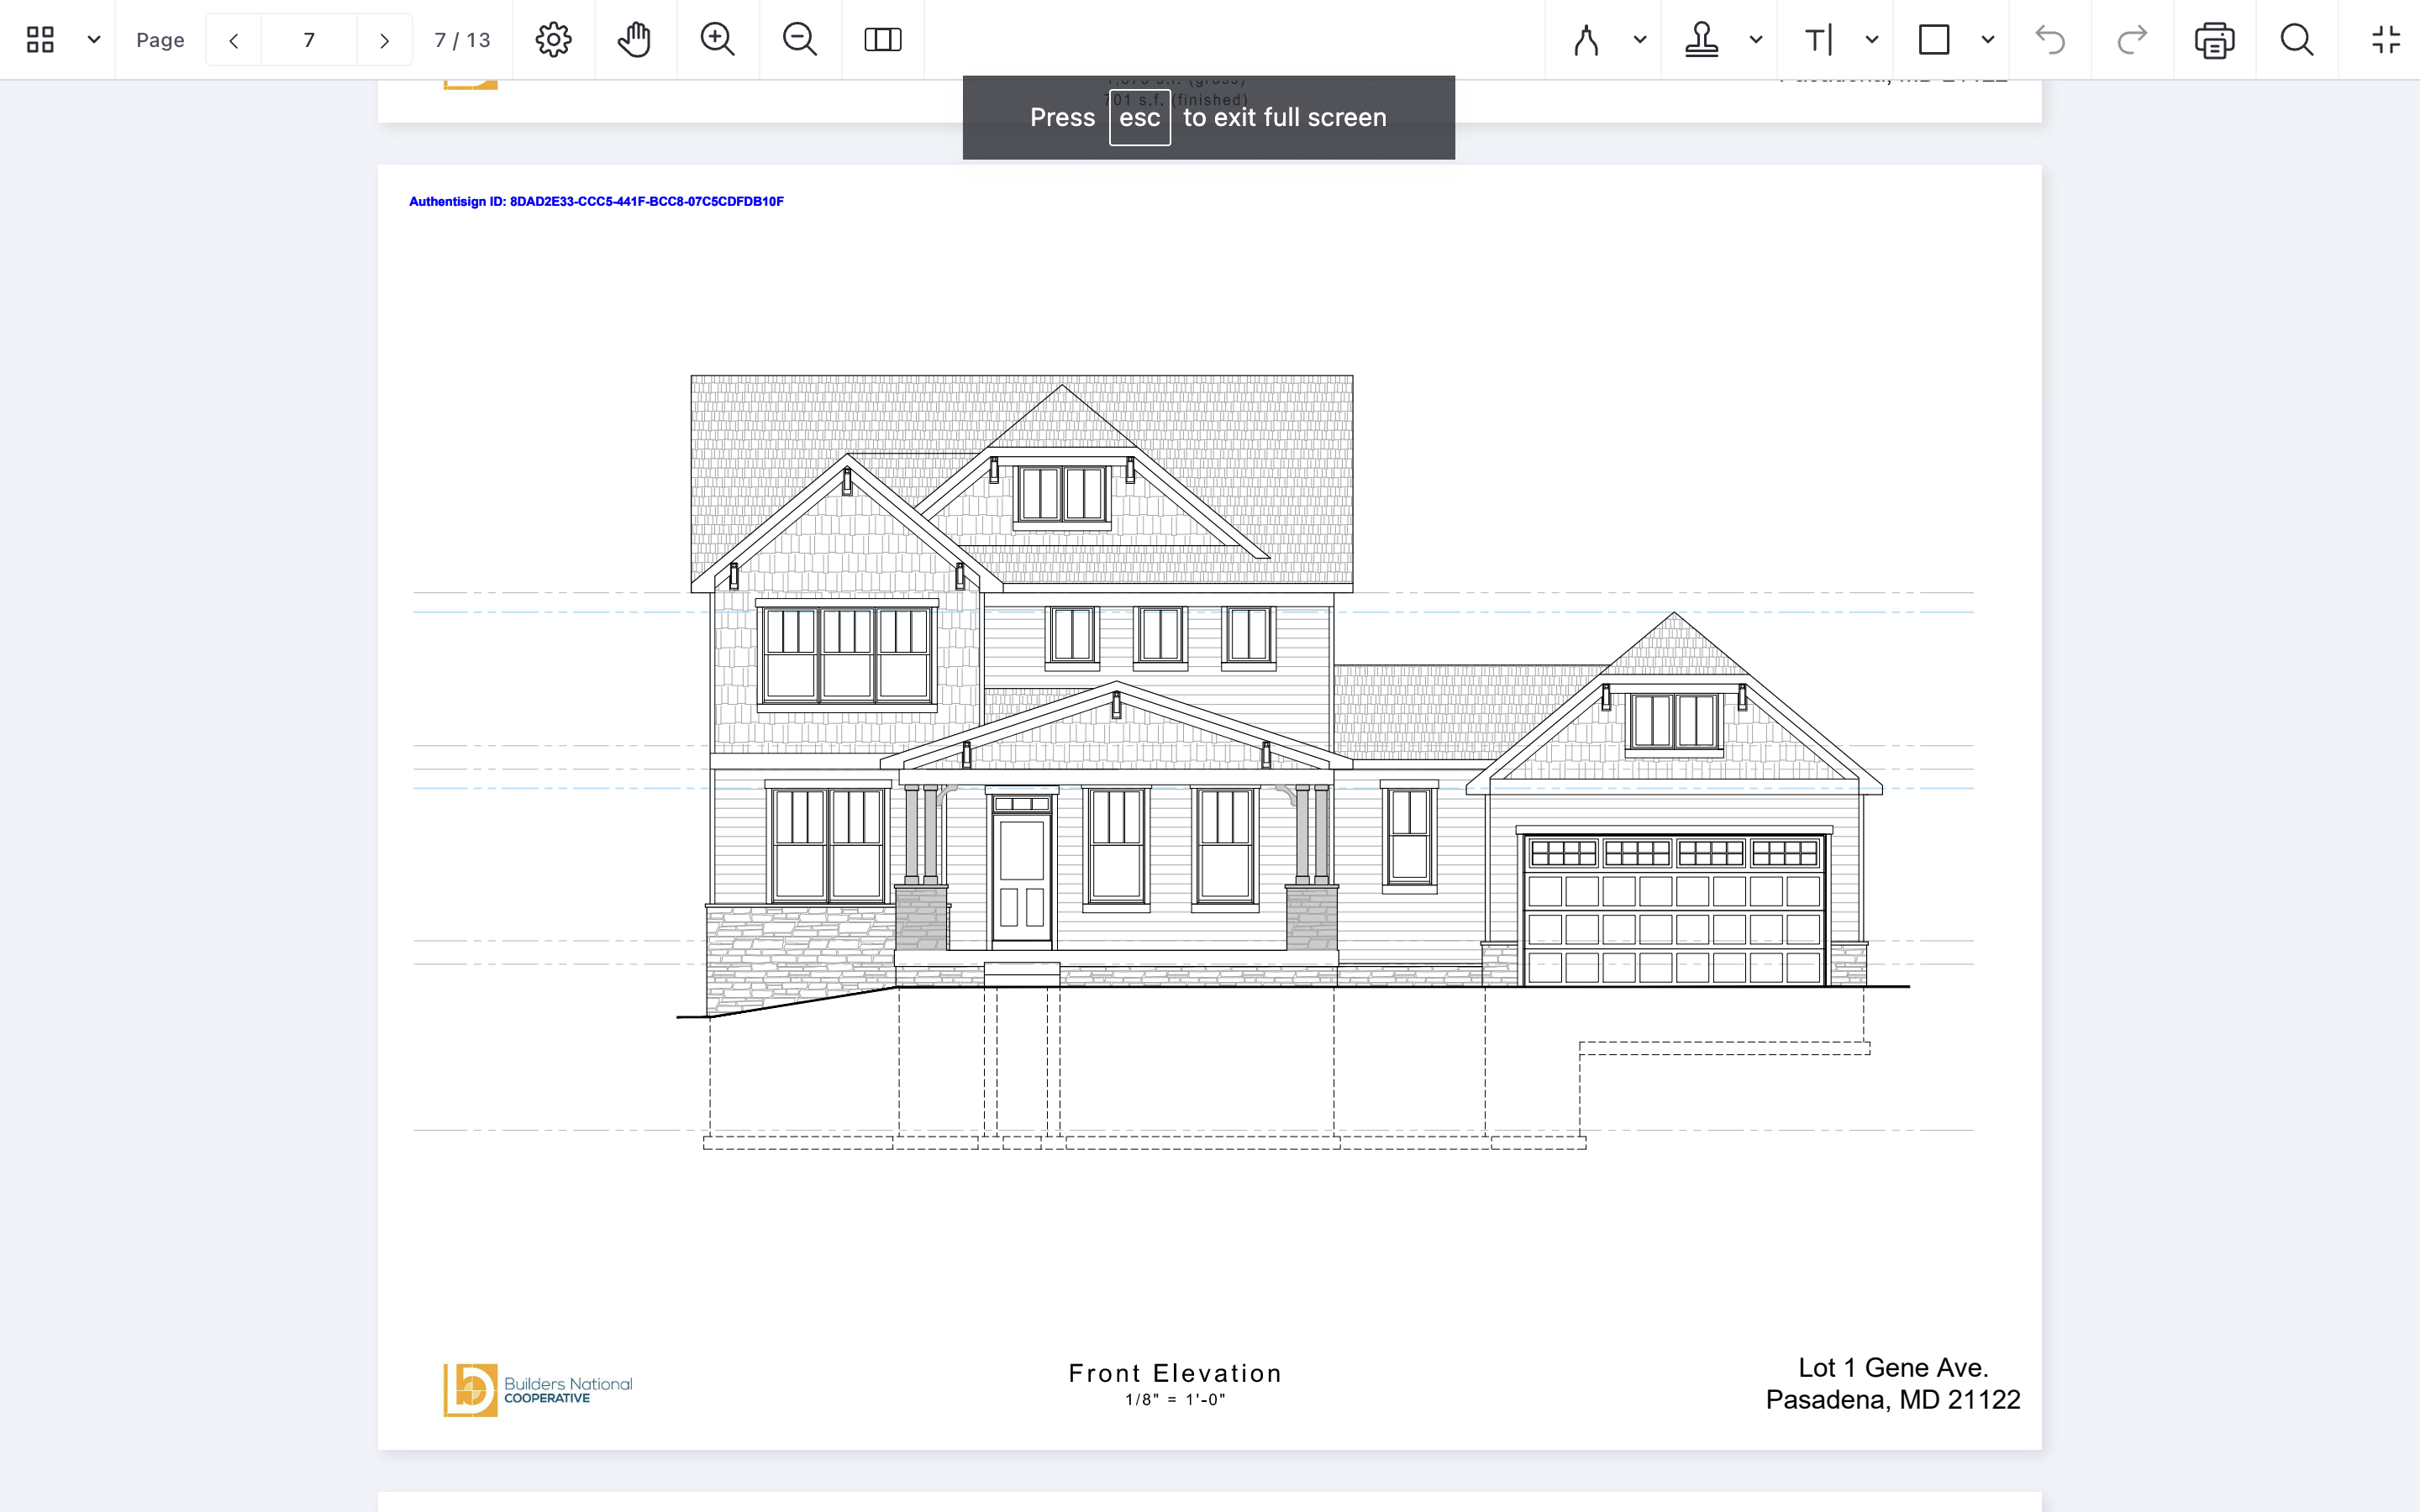Select the stamp tool
Image resolution: width=2420 pixels, height=1512 pixels.
[1701, 40]
